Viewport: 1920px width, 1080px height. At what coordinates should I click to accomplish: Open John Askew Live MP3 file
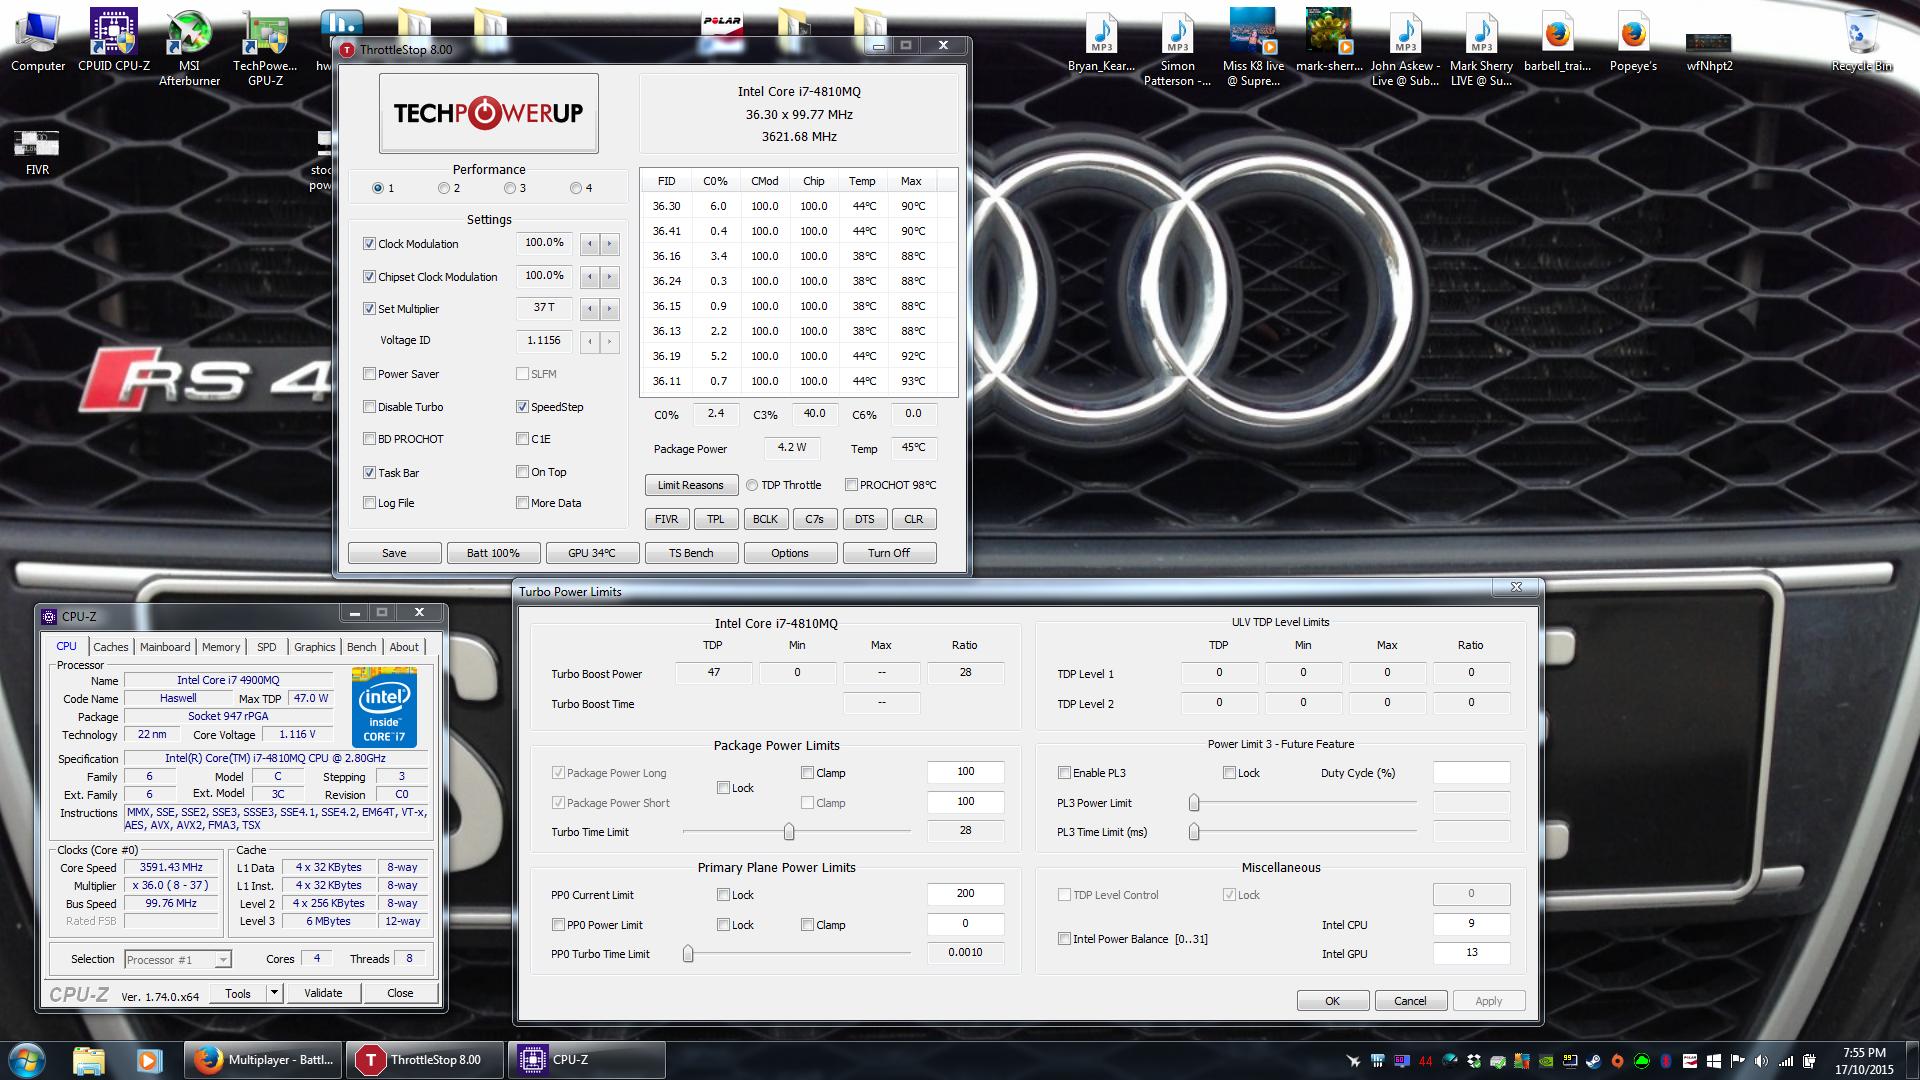(1405, 48)
